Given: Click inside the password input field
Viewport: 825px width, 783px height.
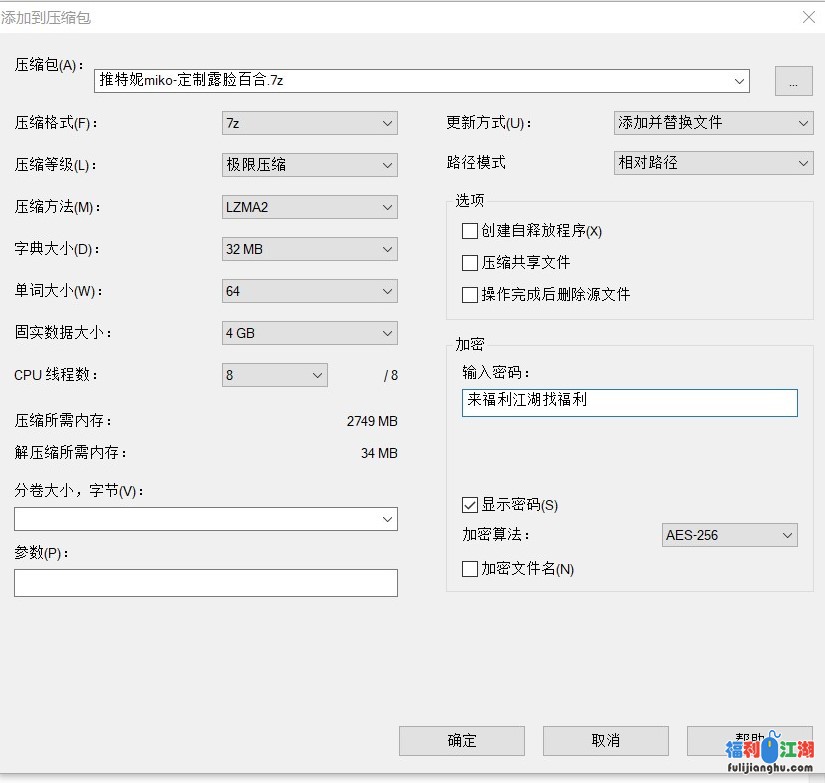Looking at the screenshot, I should pyautogui.click(x=629, y=402).
